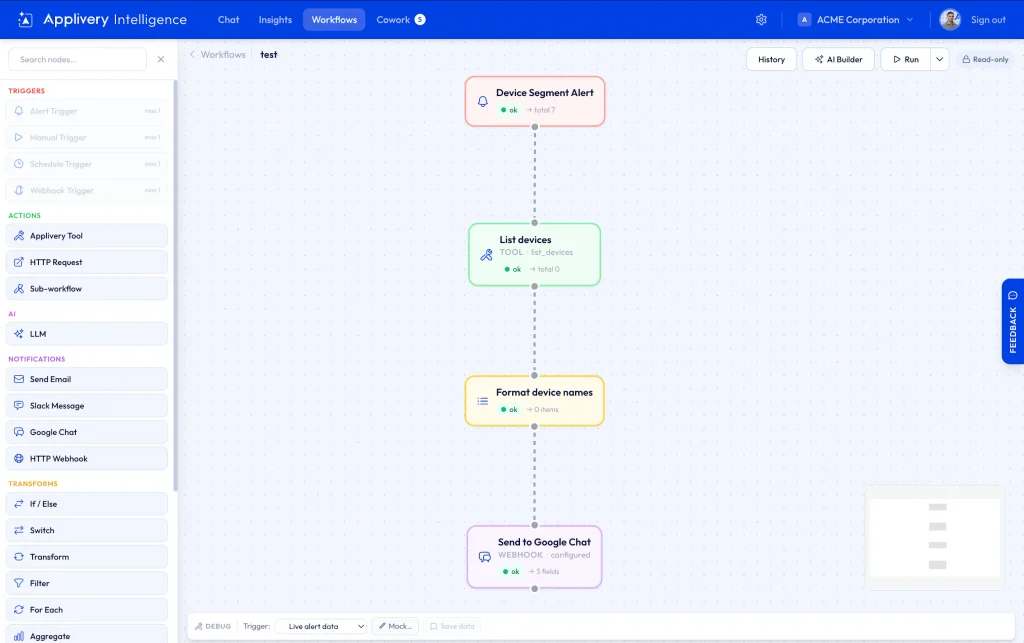Click the bell icon in Device Segment Alert node
Viewport: 1024px width, 643px height.
point(483,101)
